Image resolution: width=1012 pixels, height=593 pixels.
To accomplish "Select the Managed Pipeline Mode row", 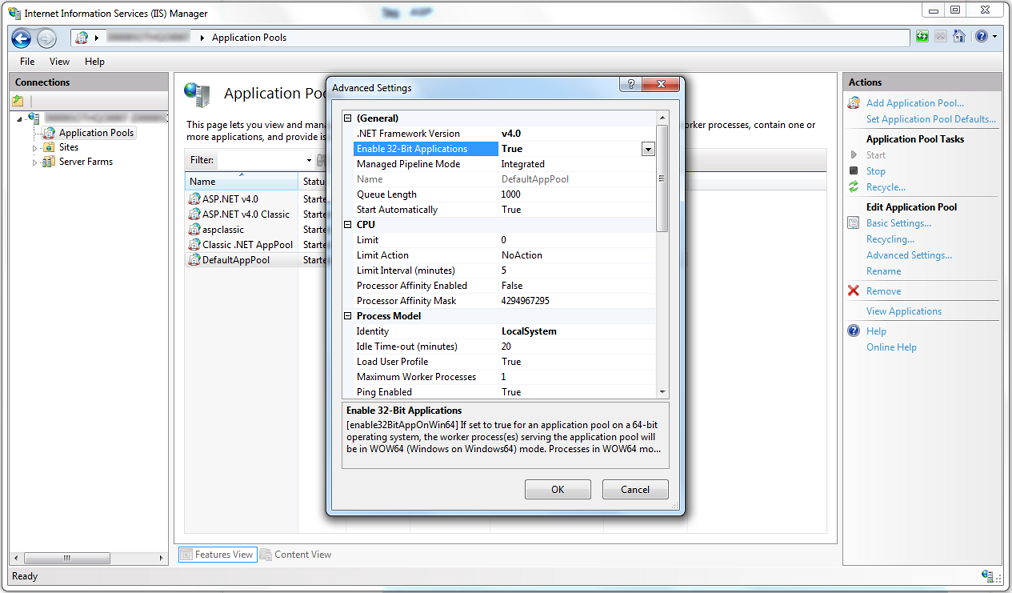I will 505,164.
